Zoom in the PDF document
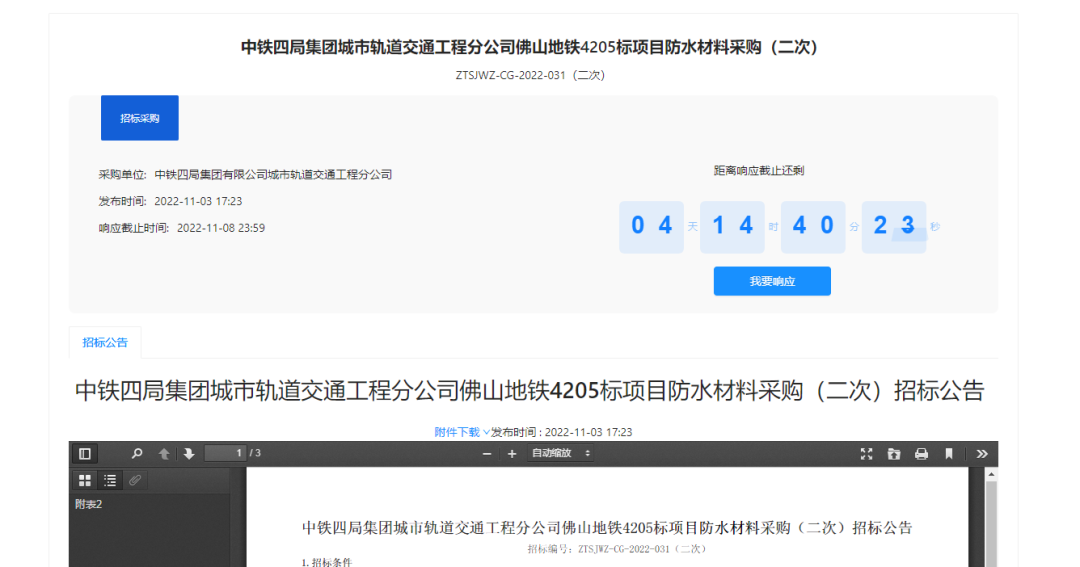Screen dimensions: 1080x567 click(512, 454)
